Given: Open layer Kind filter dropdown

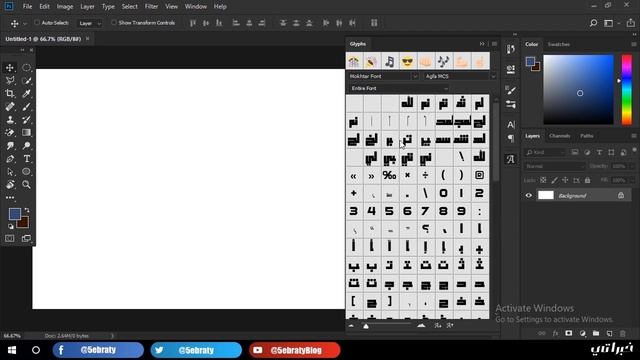Looking at the screenshot, I should (x=545, y=152).
